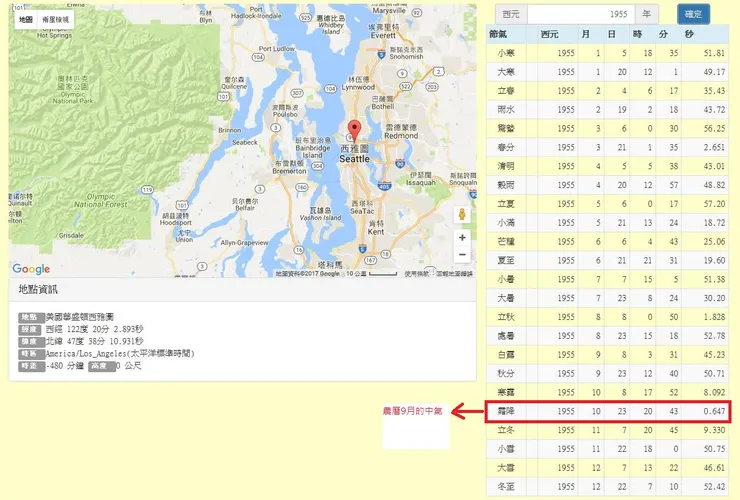Select the 立冬 row in the table
This screenshot has height=500, width=740.
point(607,430)
